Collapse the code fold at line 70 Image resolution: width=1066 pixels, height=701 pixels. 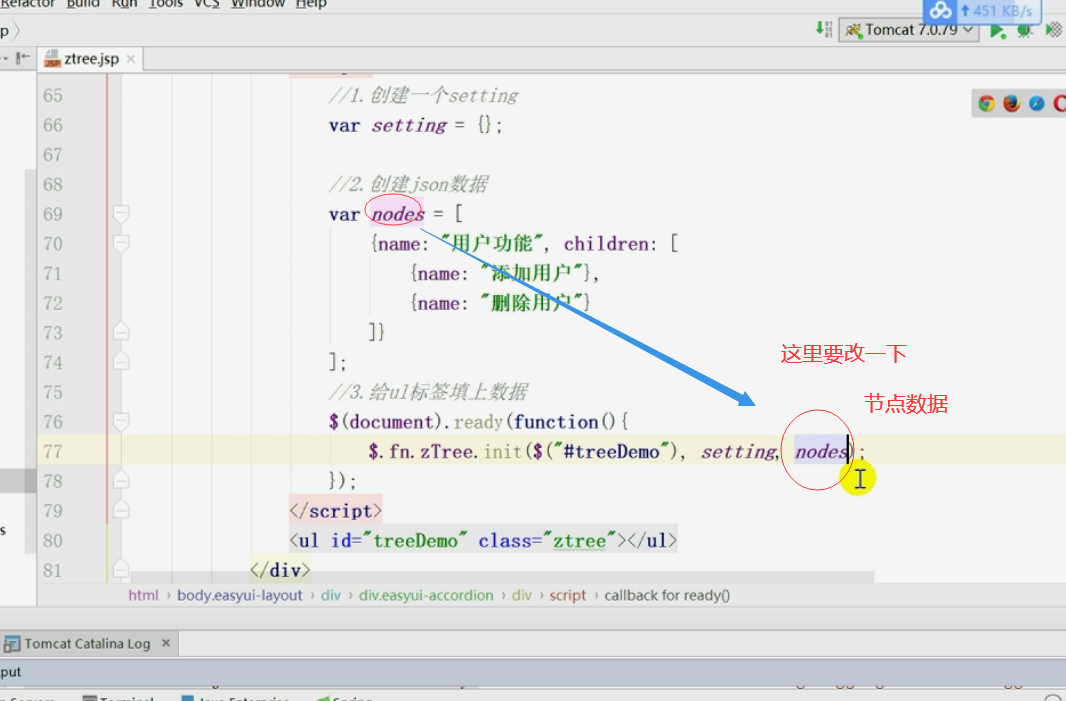coord(121,243)
